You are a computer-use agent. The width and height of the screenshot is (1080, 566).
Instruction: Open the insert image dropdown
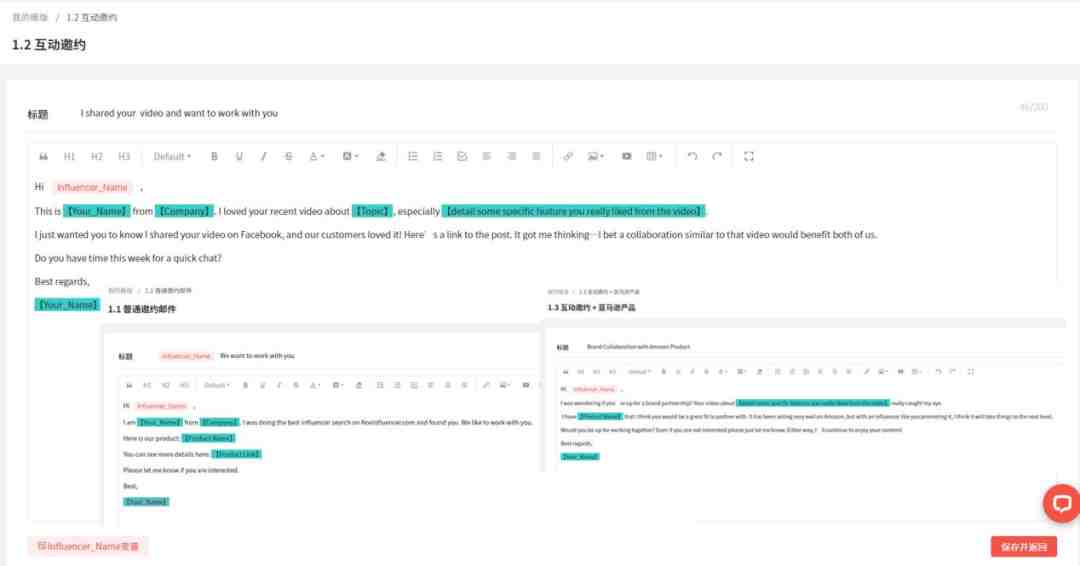pos(595,157)
